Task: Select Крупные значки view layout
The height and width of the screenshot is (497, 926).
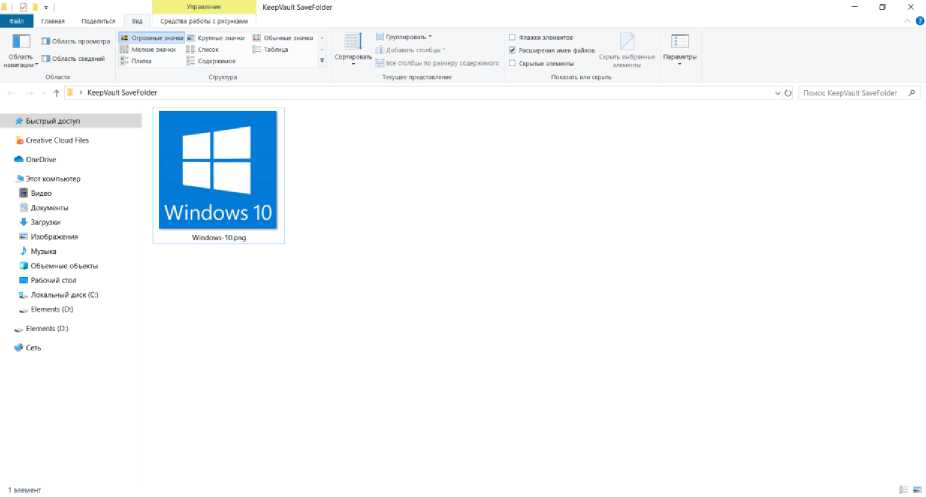Action: point(216,38)
